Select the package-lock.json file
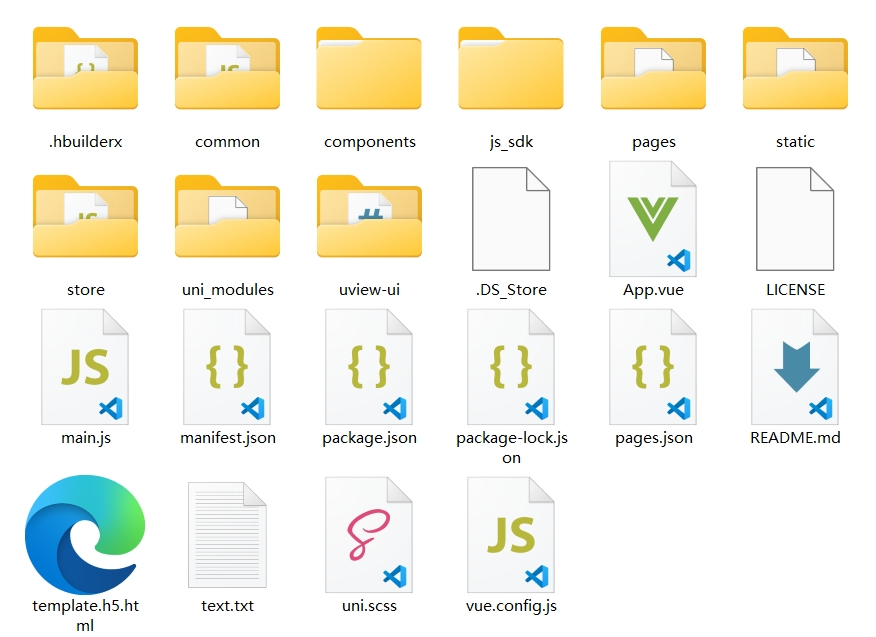This screenshot has height=637, width=876. (x=511, y=367)
